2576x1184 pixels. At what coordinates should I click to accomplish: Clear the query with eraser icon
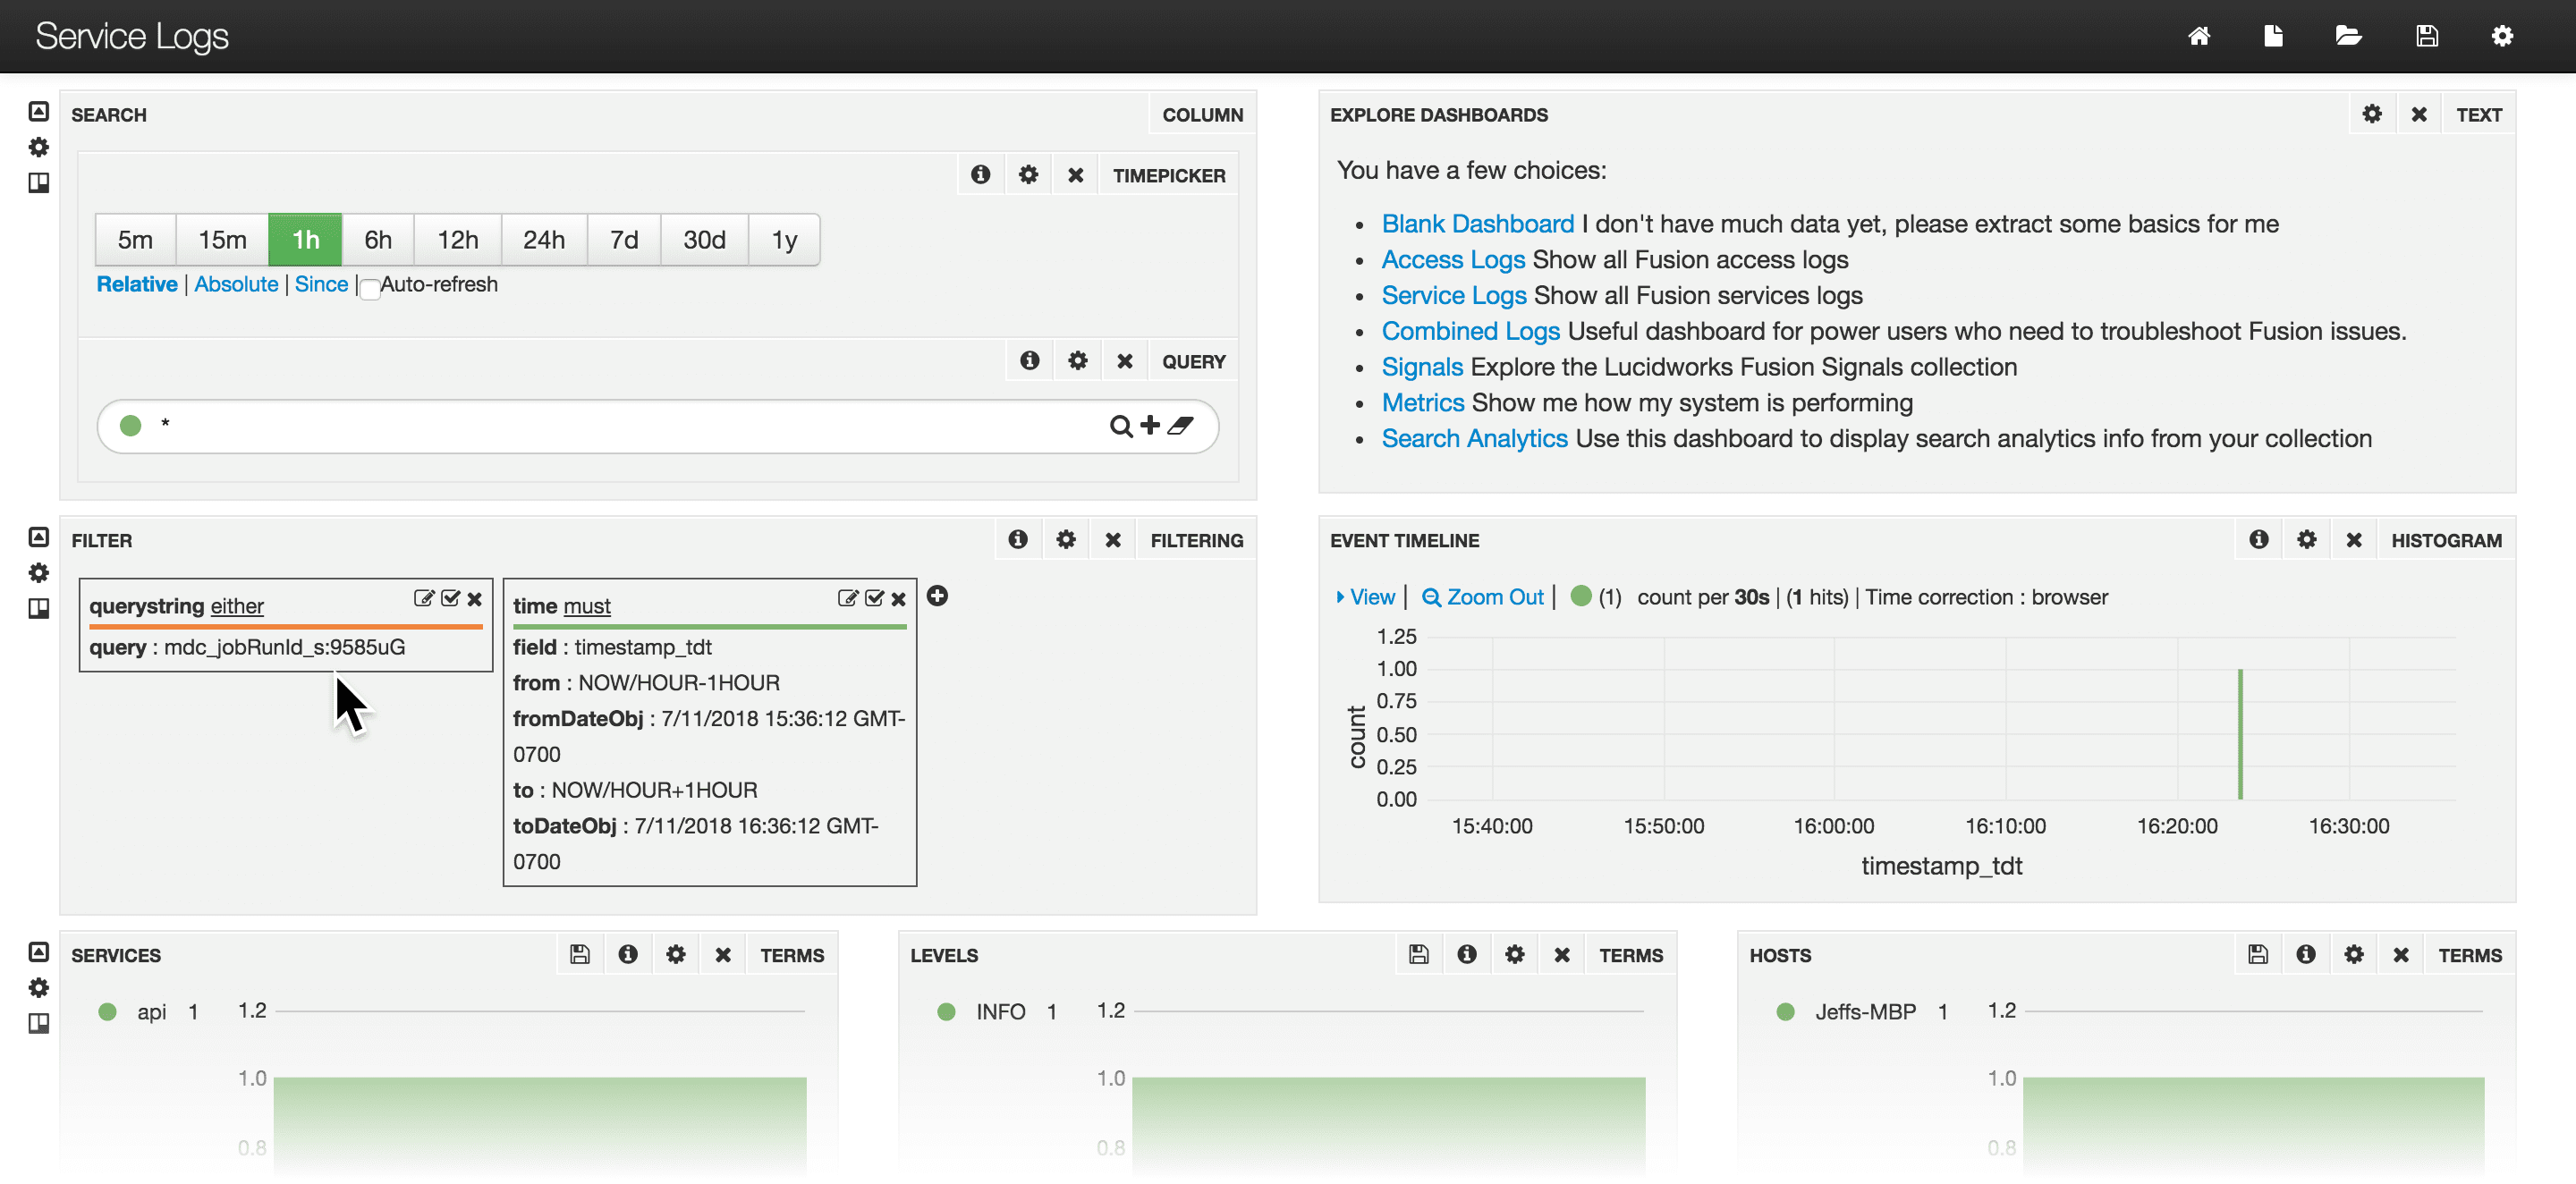(x=1180, y=425)
